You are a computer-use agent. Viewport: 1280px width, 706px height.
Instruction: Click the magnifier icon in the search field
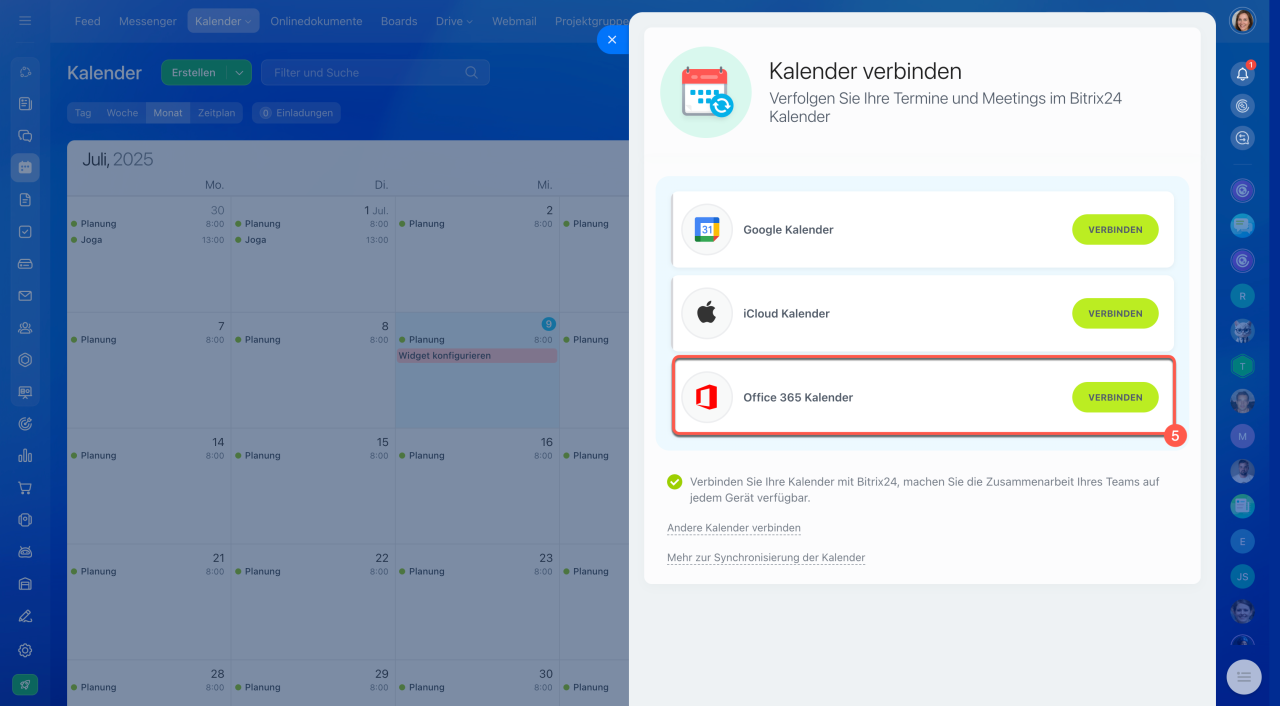tap(472, 73)
